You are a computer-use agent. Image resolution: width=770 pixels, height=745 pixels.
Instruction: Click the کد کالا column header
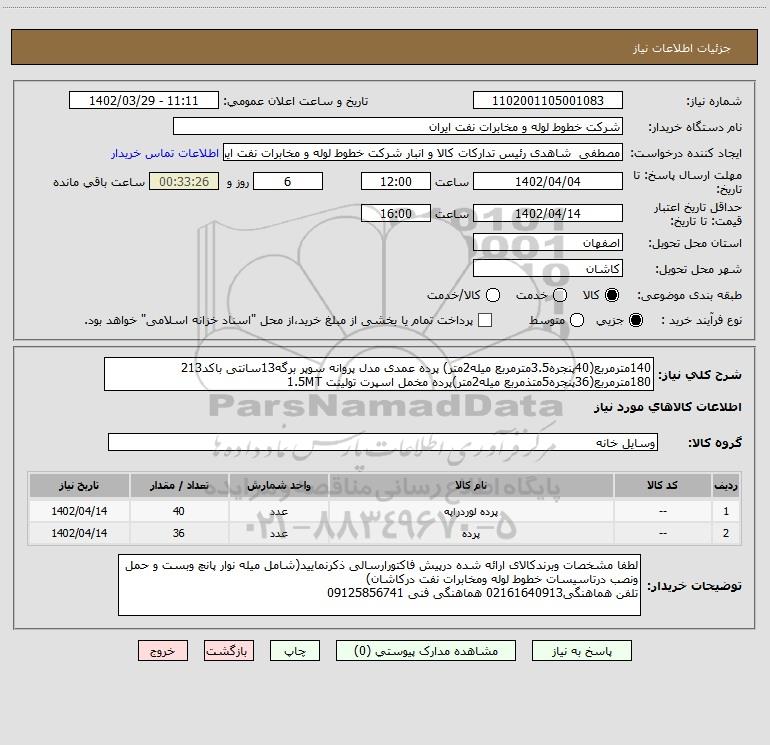tap(662, 485)
